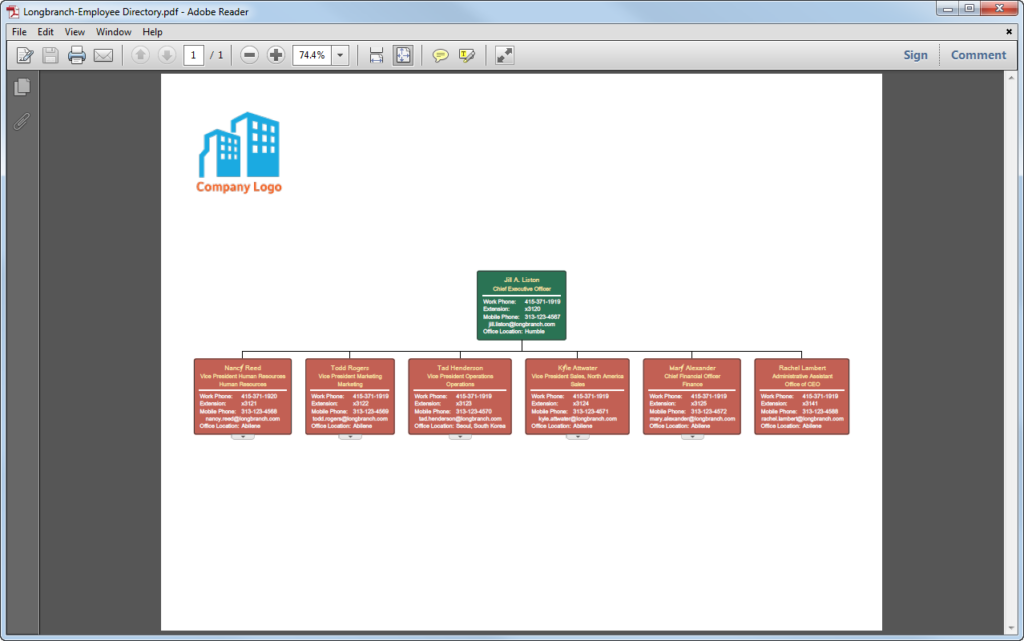Switch to read mode view
Screen dimensions: 1024x641
click(x=504, y=55)
